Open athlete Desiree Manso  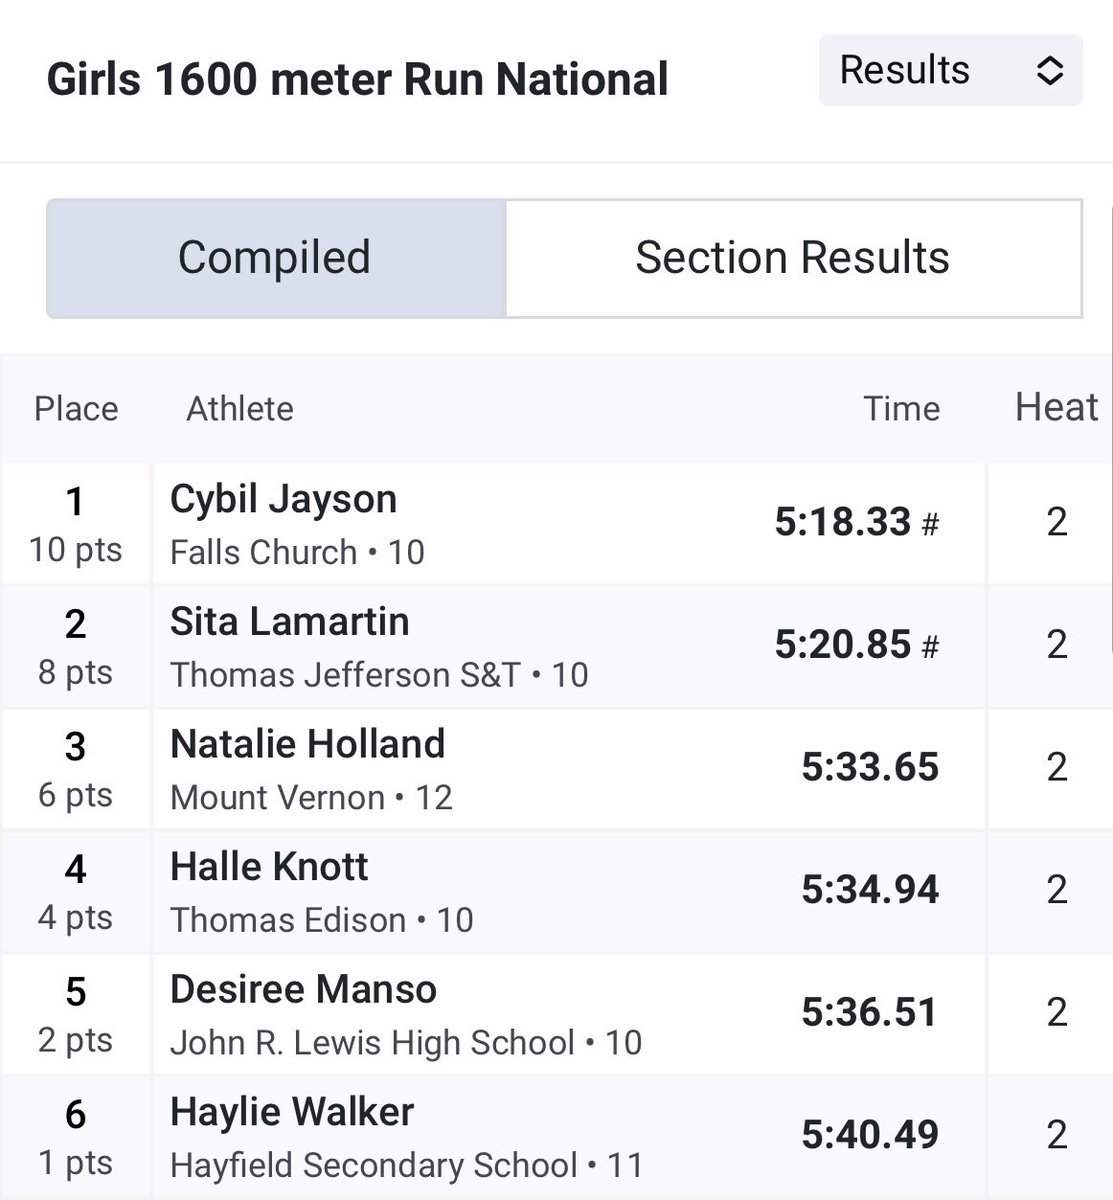coord(303,990)
